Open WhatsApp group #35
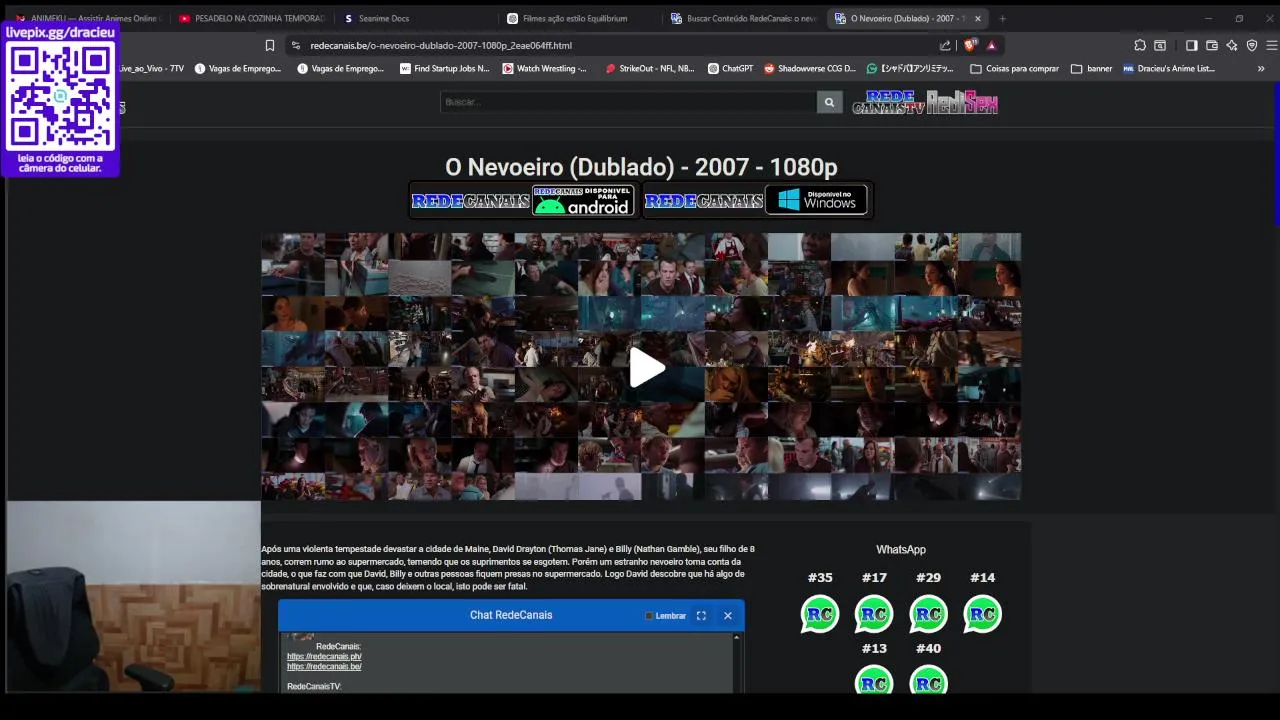Image resolution: width=1280 pixels, height=720 pixels. (x=820, y=614)
